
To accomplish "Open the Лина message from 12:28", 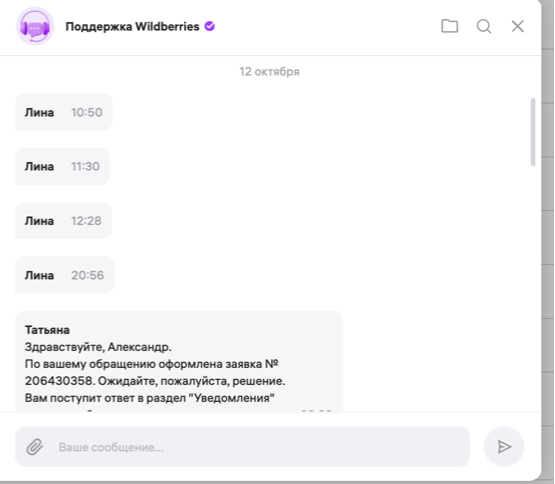I will click(x=63, y=221).
